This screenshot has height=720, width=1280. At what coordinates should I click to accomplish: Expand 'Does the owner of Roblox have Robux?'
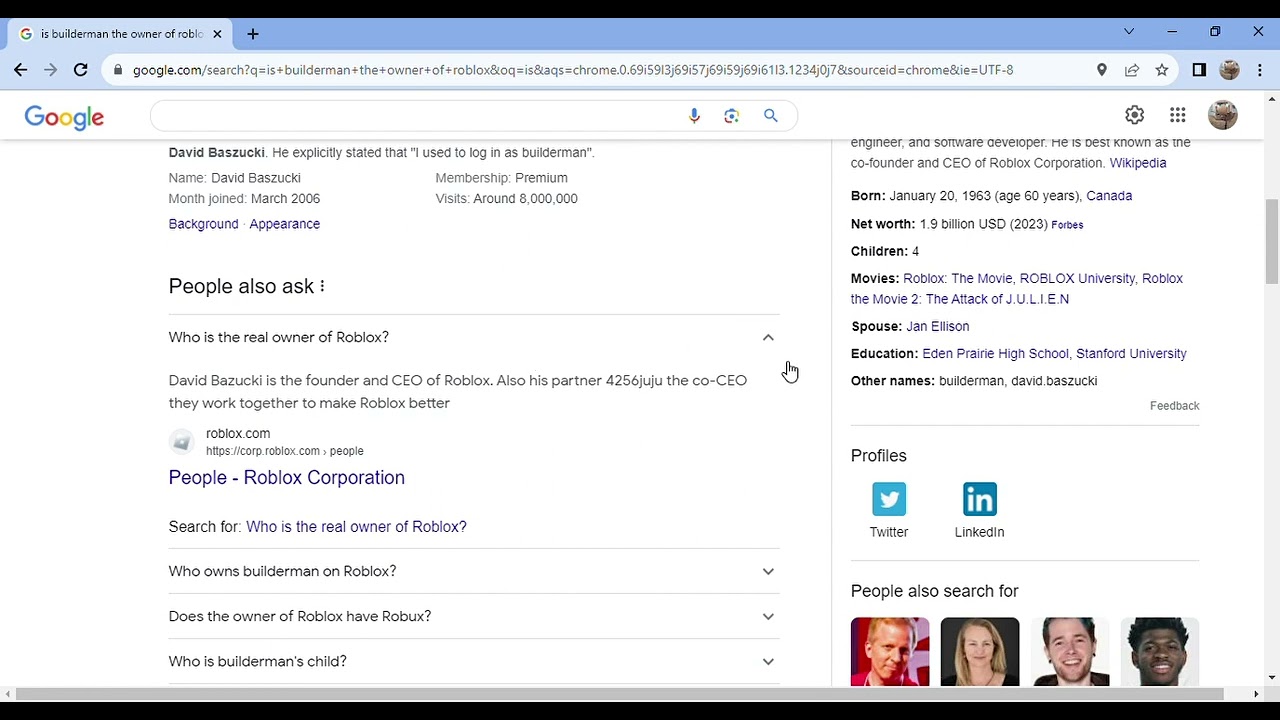click(474, 616)
